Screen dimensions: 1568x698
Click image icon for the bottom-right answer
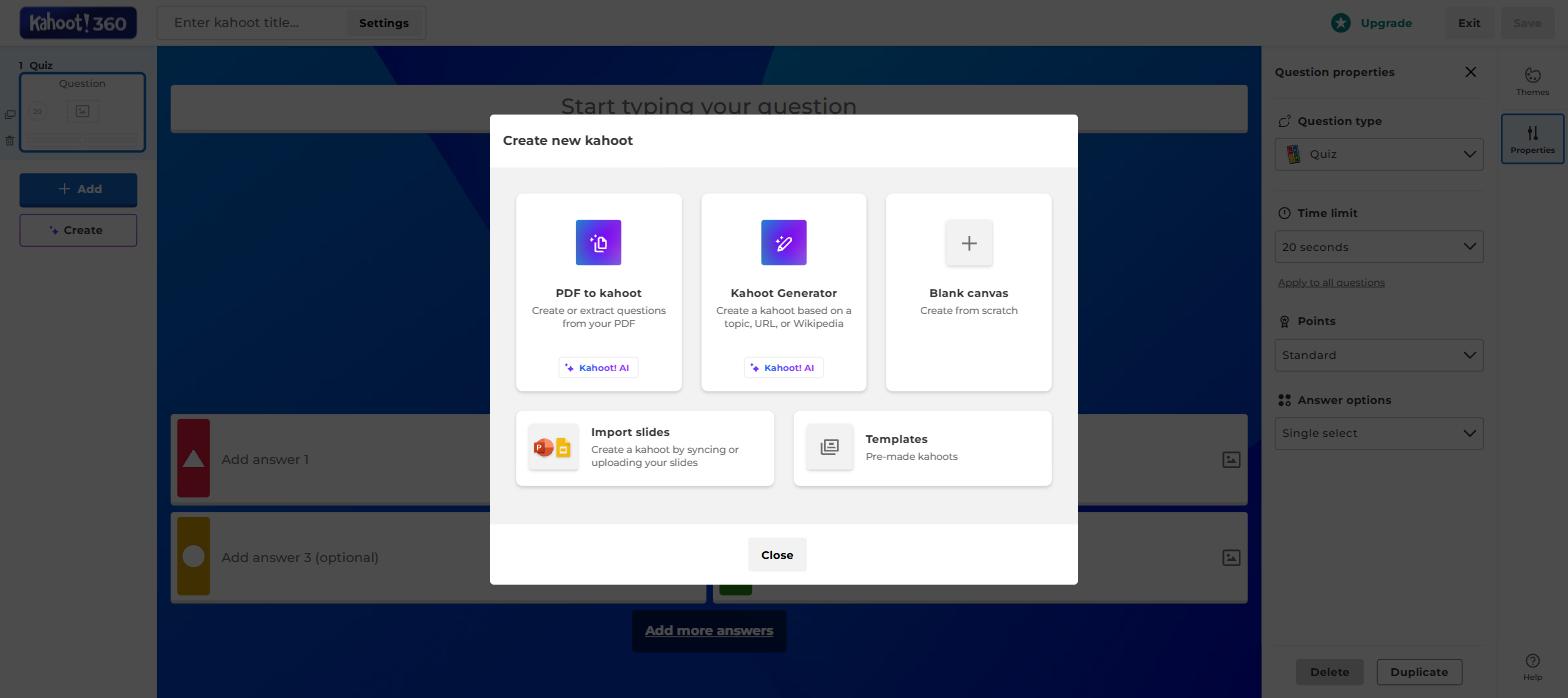[x=1231, y=557]
